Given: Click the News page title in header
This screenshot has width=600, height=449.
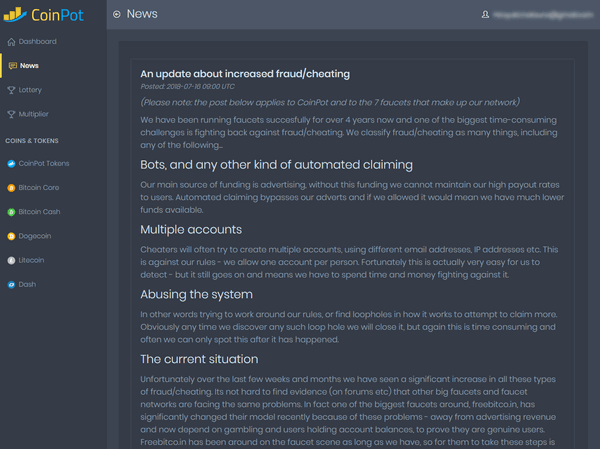Looking at the screenshot, I should 142,14.
